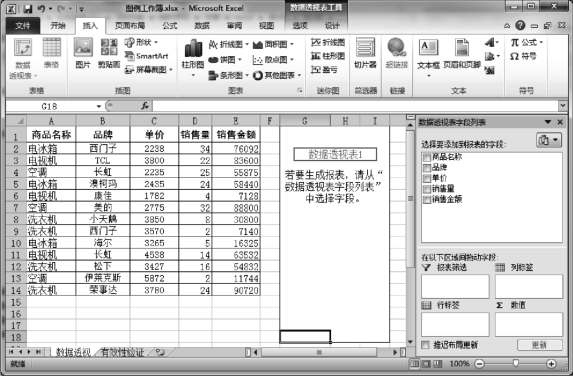
Task: Switch to the 设计 Design tab
Action: click(x=332, y=26)
